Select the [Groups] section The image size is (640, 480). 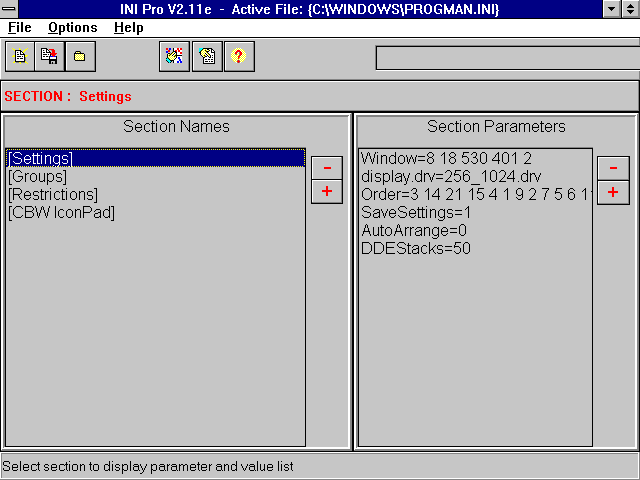click(x=37, y=176)
